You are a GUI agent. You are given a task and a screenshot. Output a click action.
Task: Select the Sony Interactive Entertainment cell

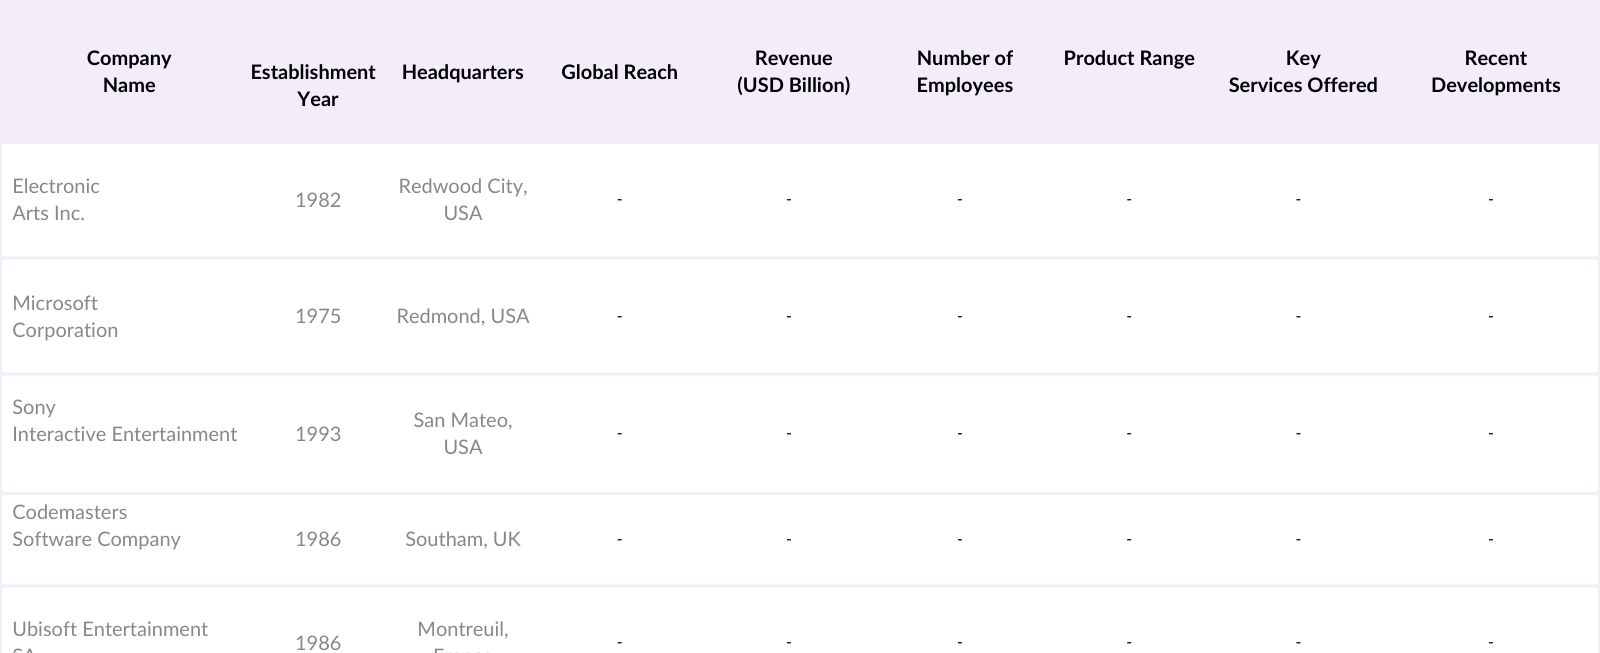click(124, 420)
